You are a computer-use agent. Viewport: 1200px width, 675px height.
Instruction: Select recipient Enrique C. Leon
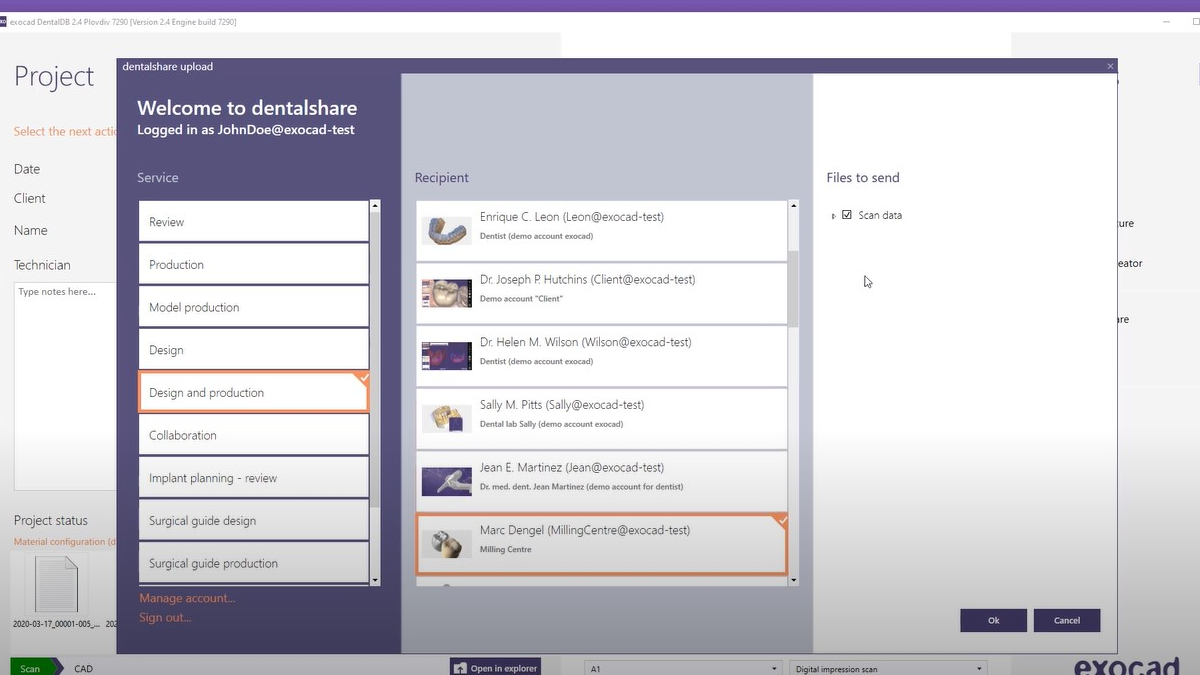click(602, 229)
